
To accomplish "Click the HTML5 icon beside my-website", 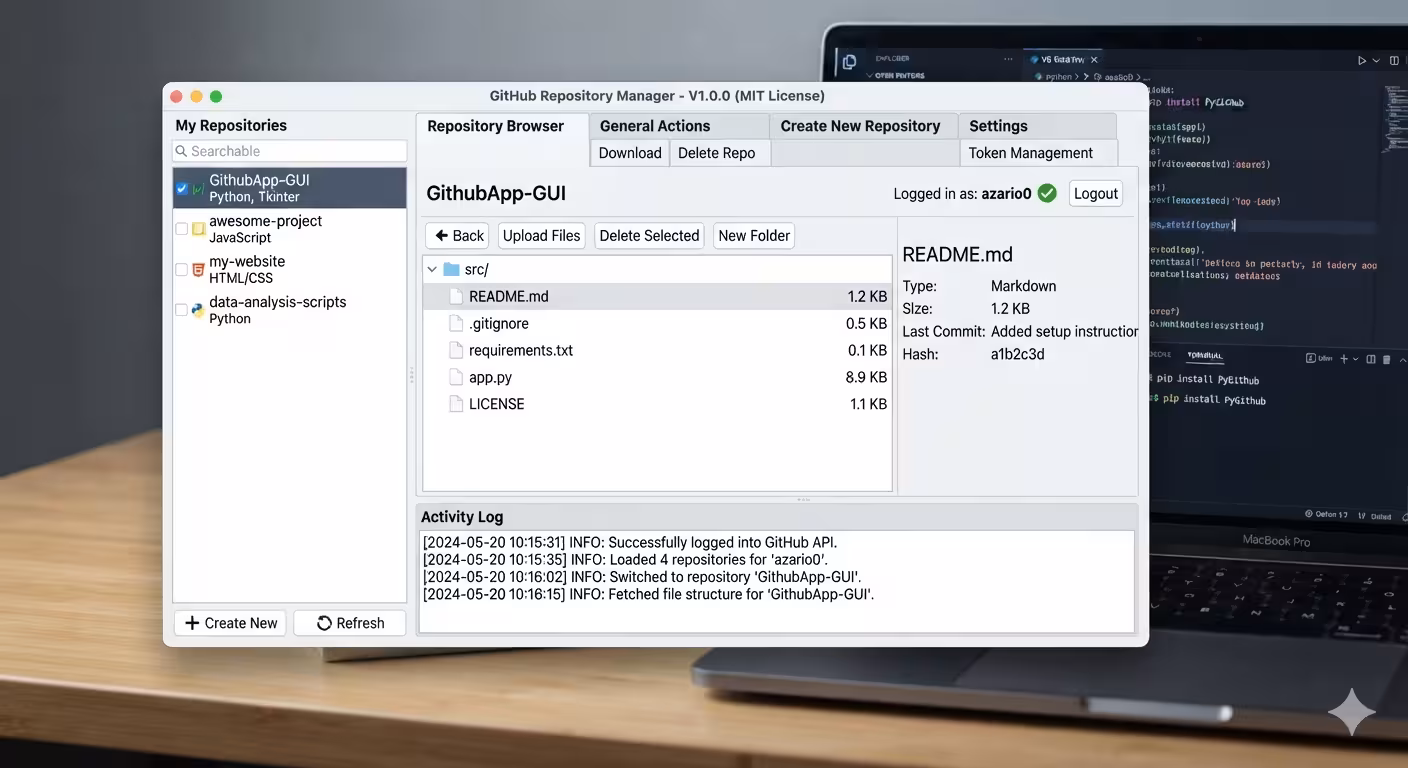I will [198, 269].
